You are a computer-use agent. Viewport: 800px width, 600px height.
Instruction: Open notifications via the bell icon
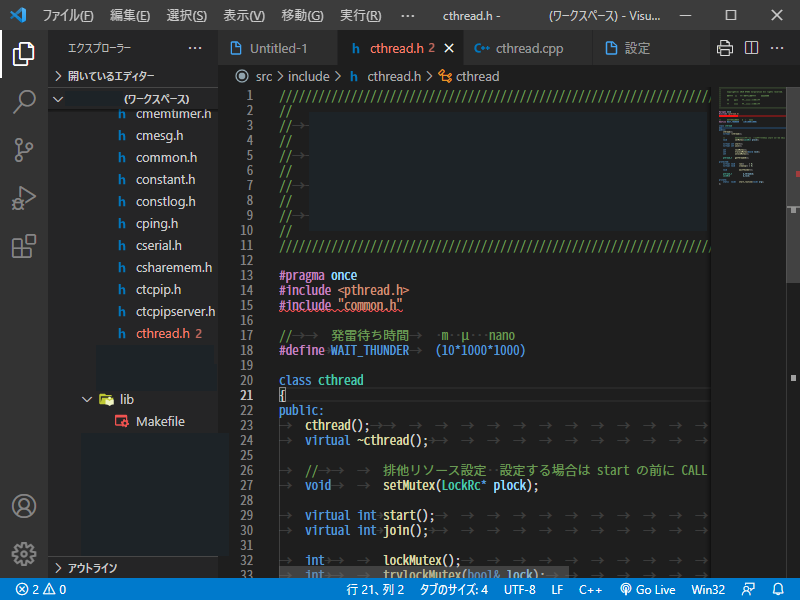pos(780,589)
